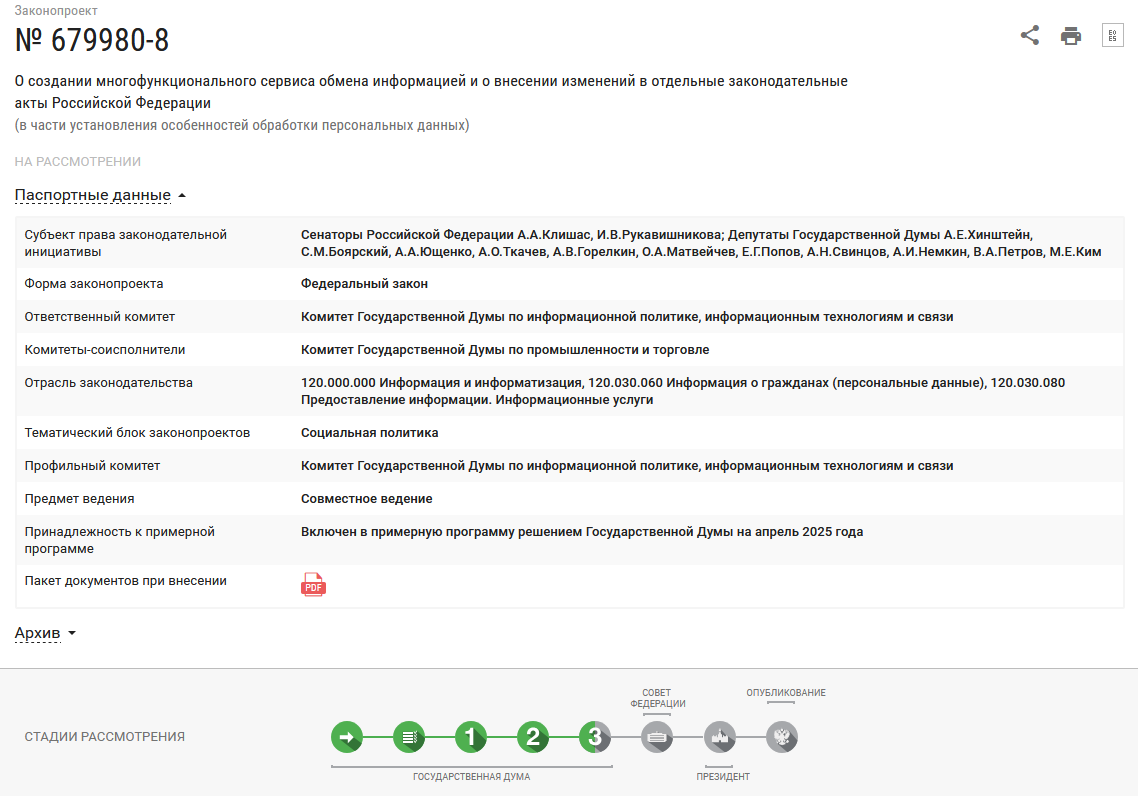
Task: Select the President stage icon
Action: (719, 737)
